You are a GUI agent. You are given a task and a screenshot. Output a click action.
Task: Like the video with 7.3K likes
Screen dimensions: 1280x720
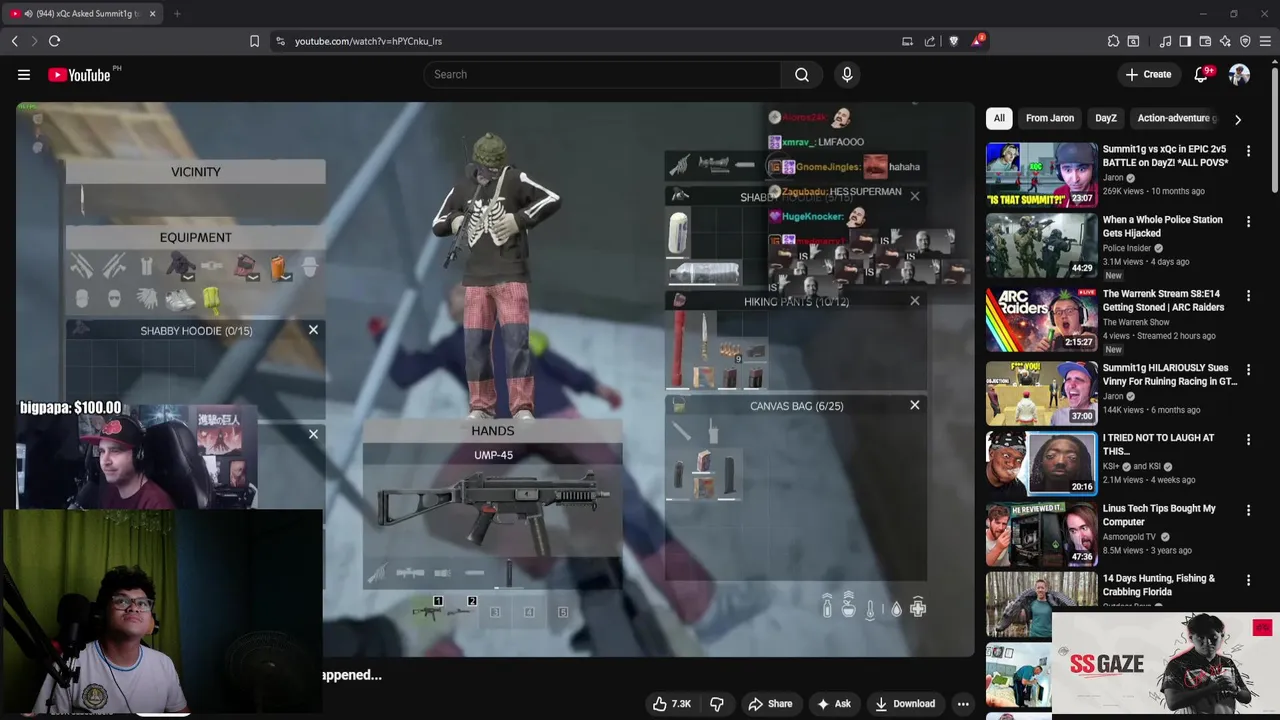coord(672,704)
